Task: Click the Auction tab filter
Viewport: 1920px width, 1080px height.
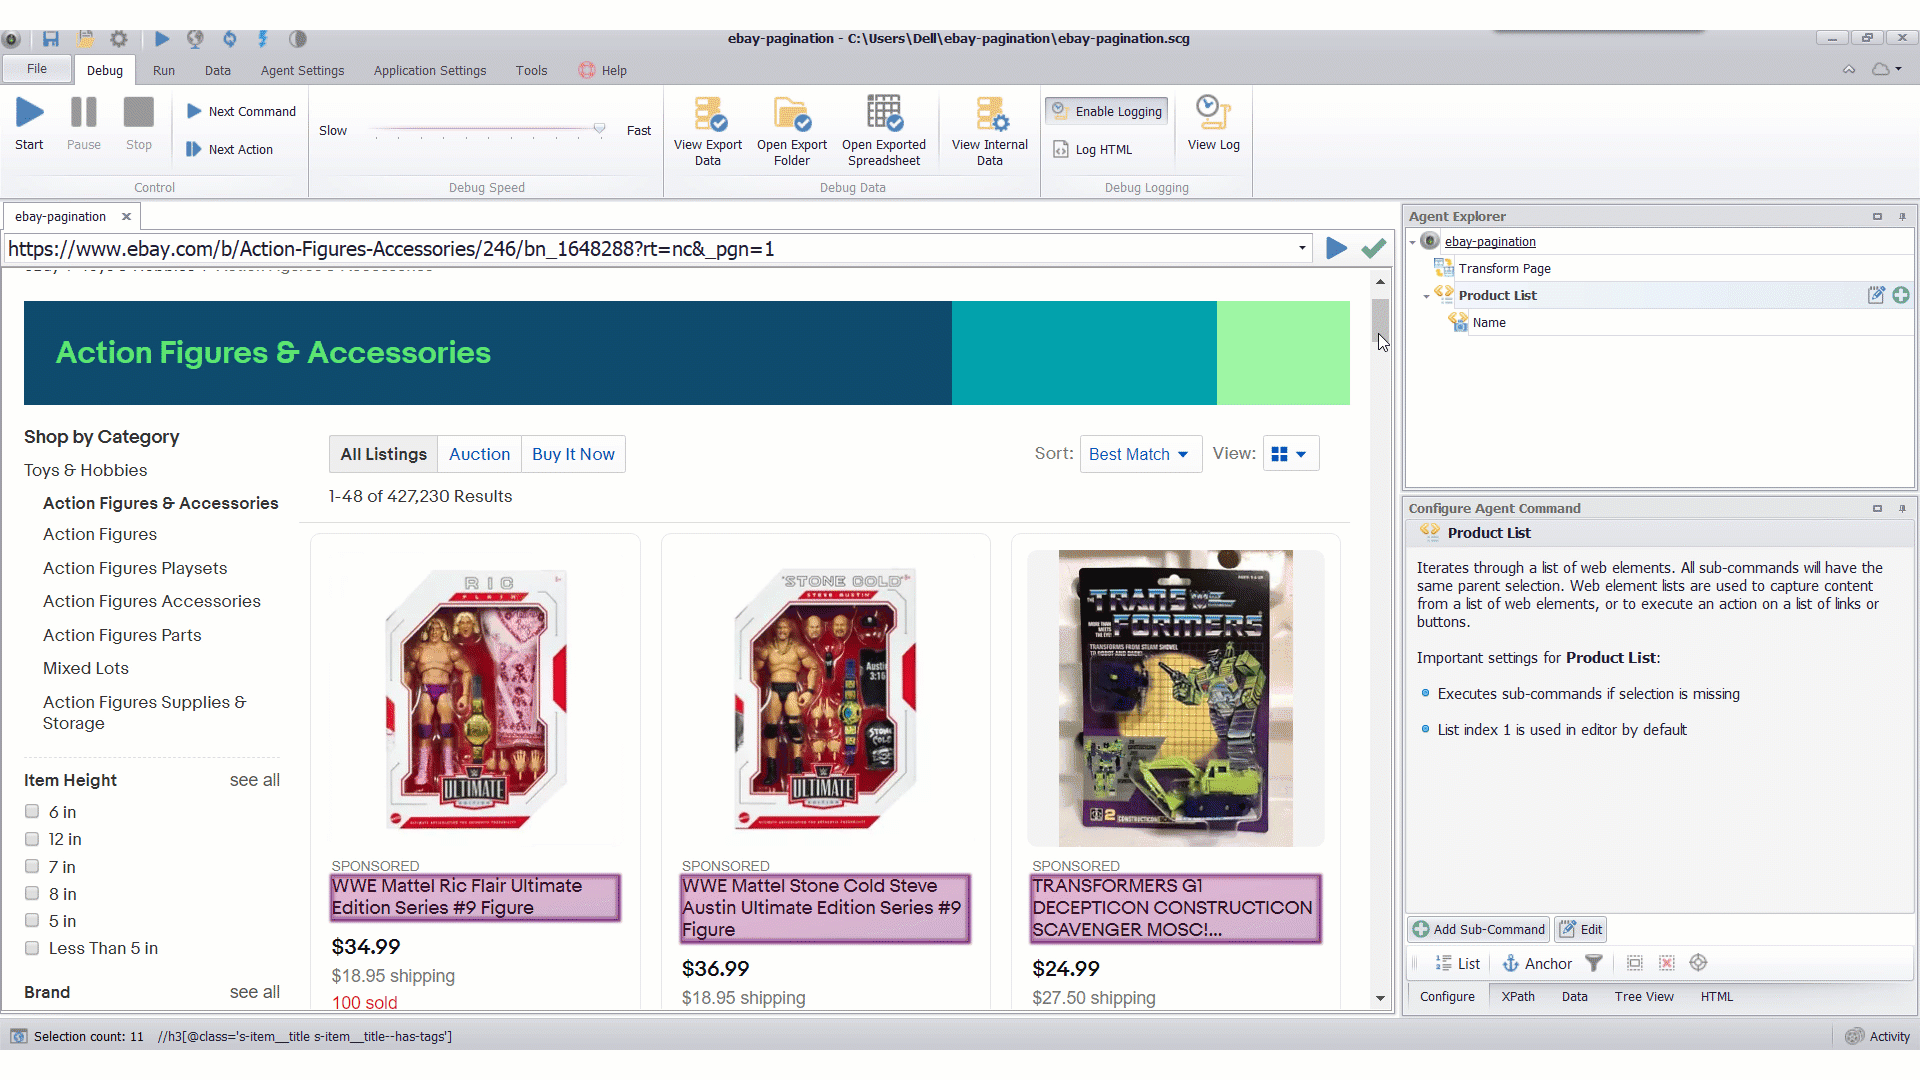Action: pos(479,454)
